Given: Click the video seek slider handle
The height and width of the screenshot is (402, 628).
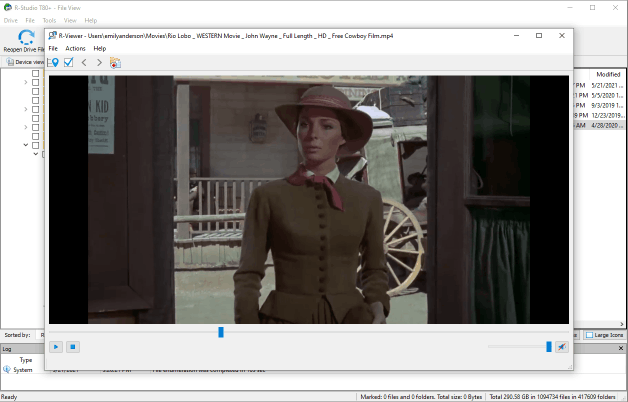Looking at the screenshot, I should pyautogui.click(x=221, y=332).
